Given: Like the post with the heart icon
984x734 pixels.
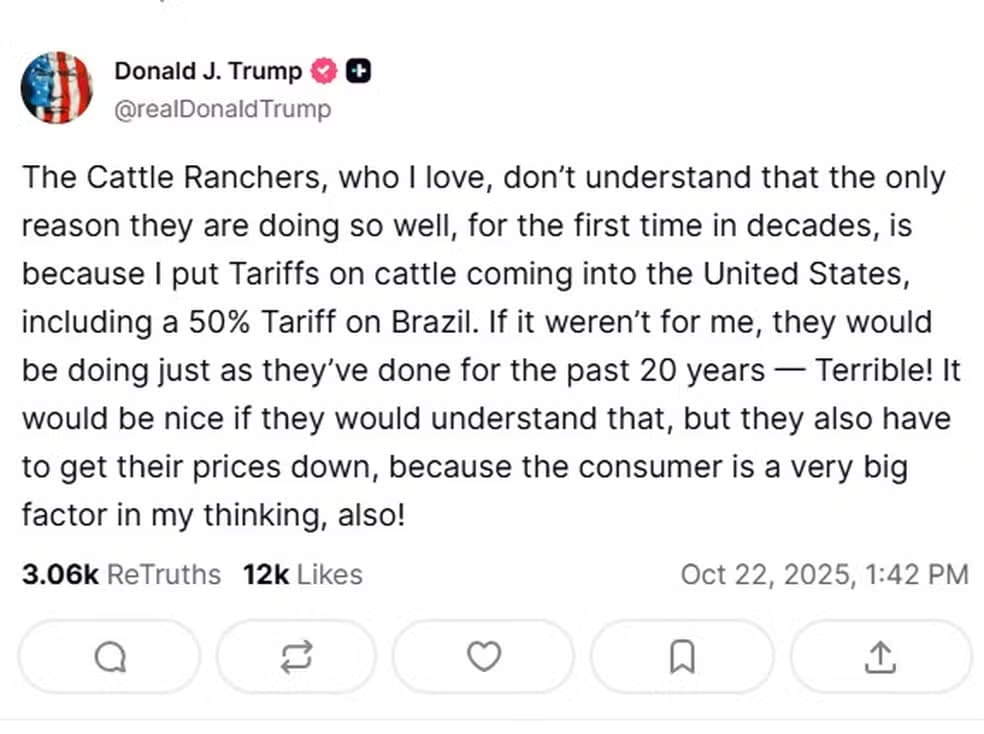Looking at the screenshot, I should point(484,657).
